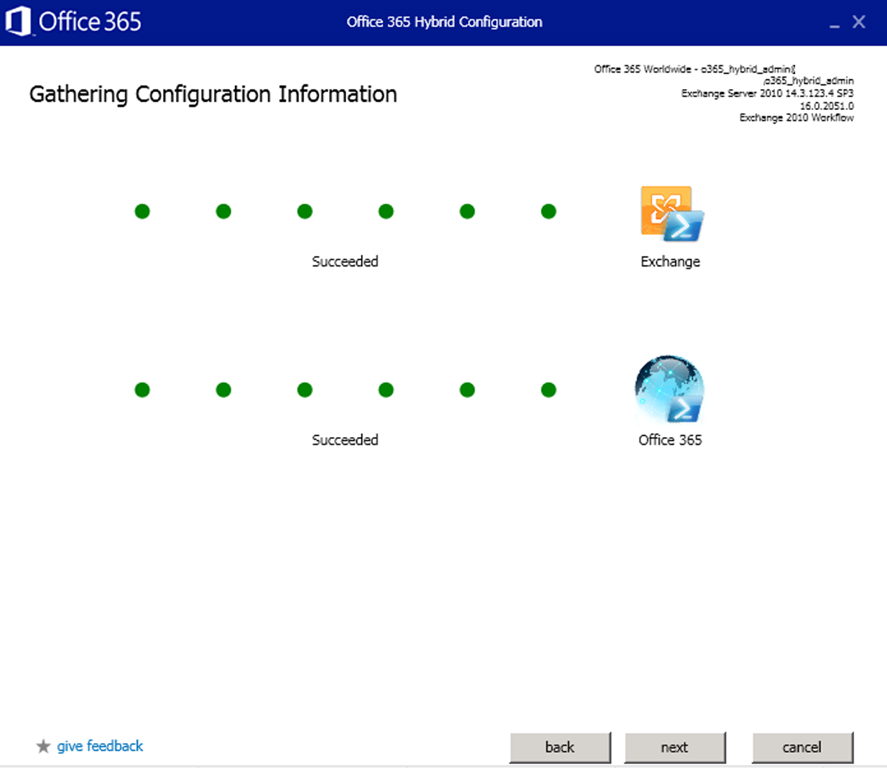Click the Succeeded status under Office 365 progress
Viewport: 887px width, 768px height.
345,440
